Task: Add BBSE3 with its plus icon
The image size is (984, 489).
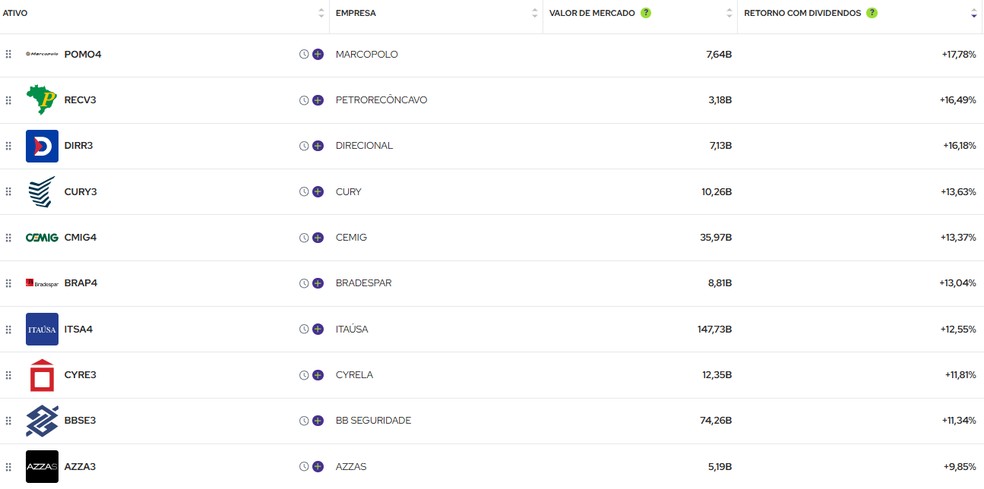Action: pos(318,421)
